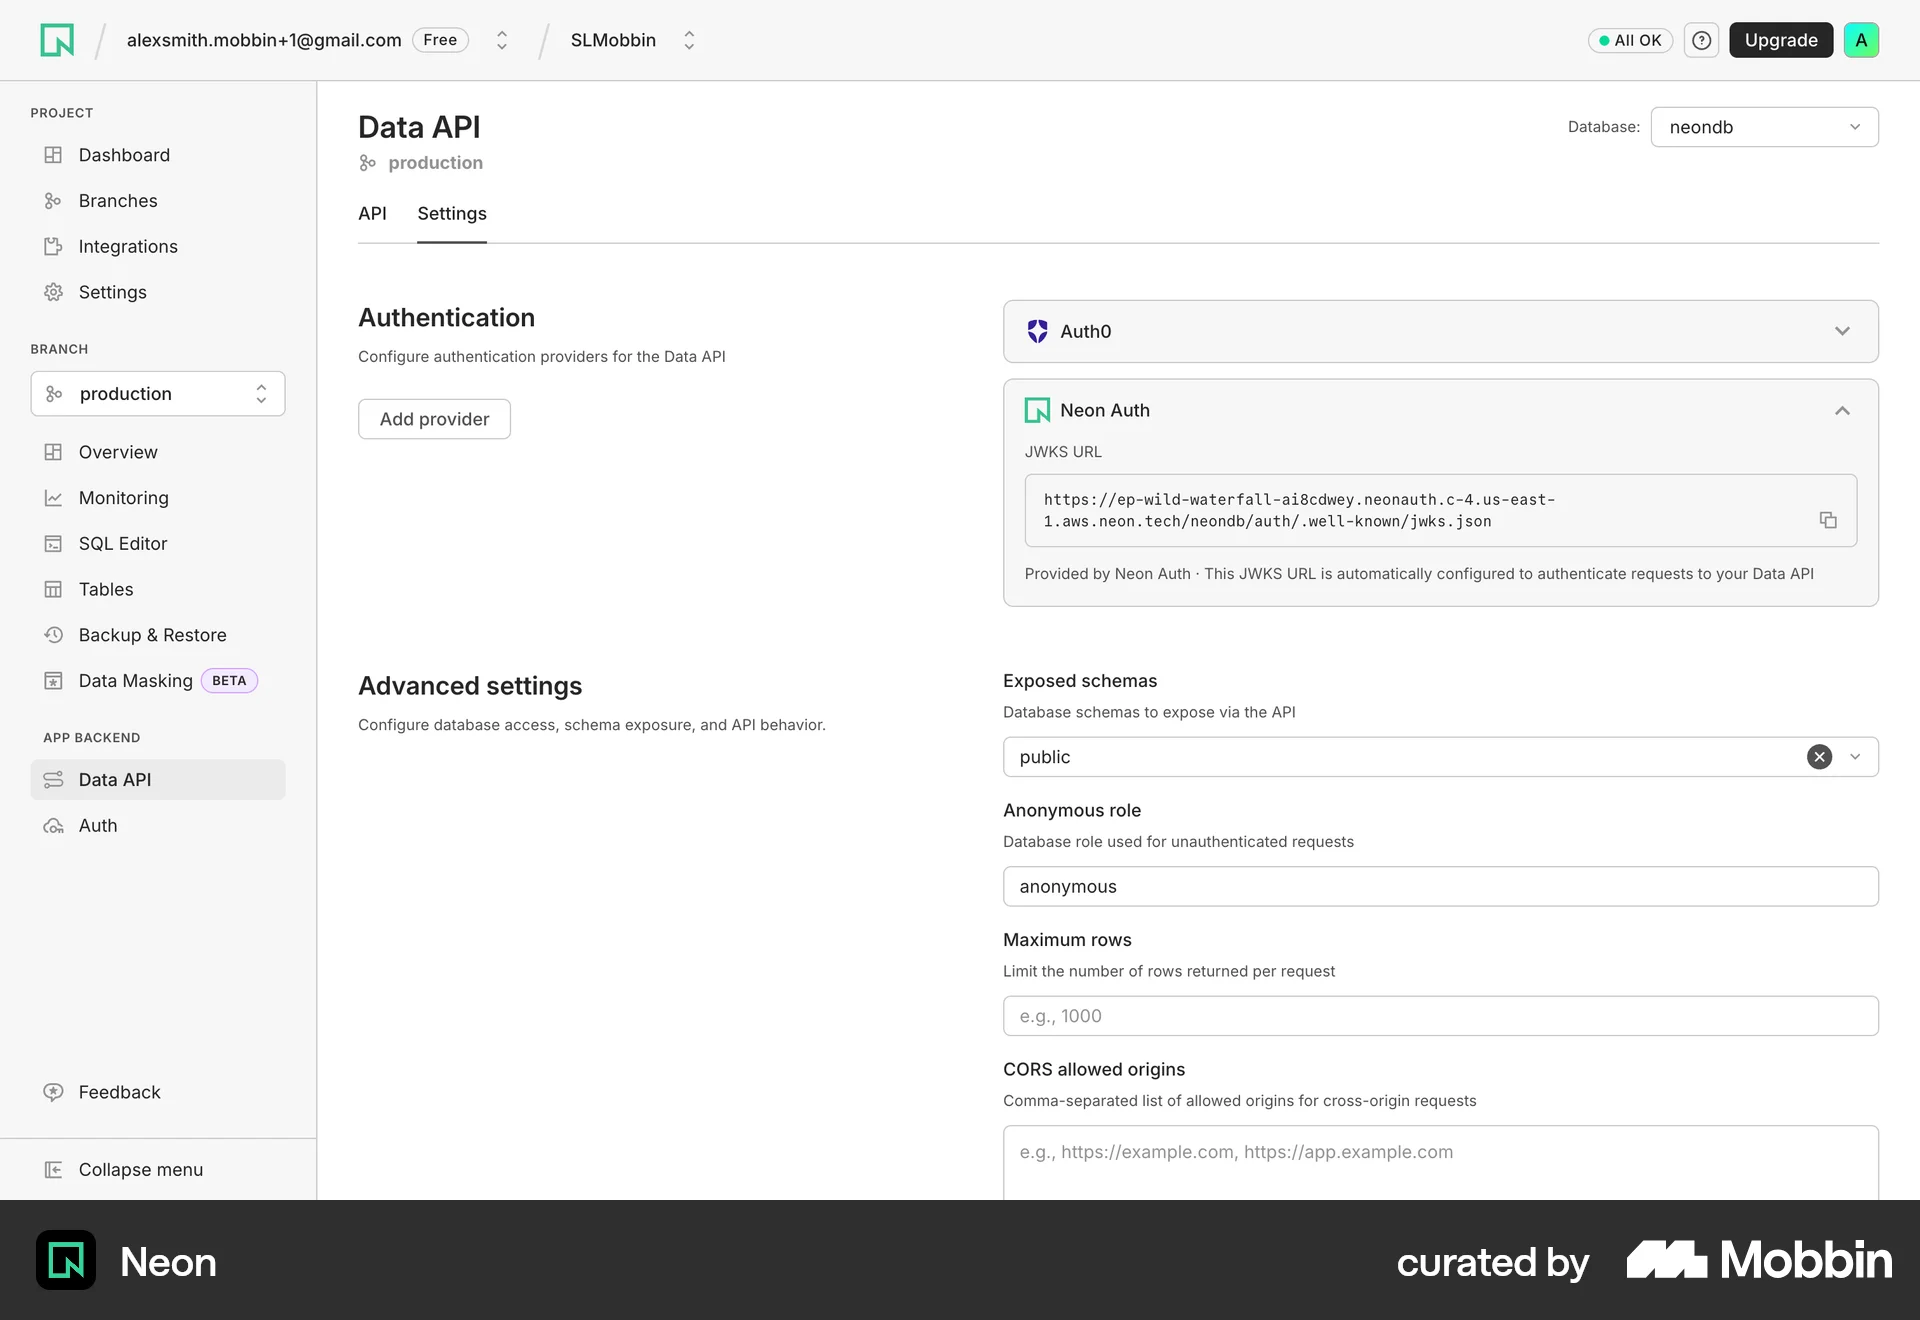
Task: Open the production branch selector
Action: pos(158,394)
